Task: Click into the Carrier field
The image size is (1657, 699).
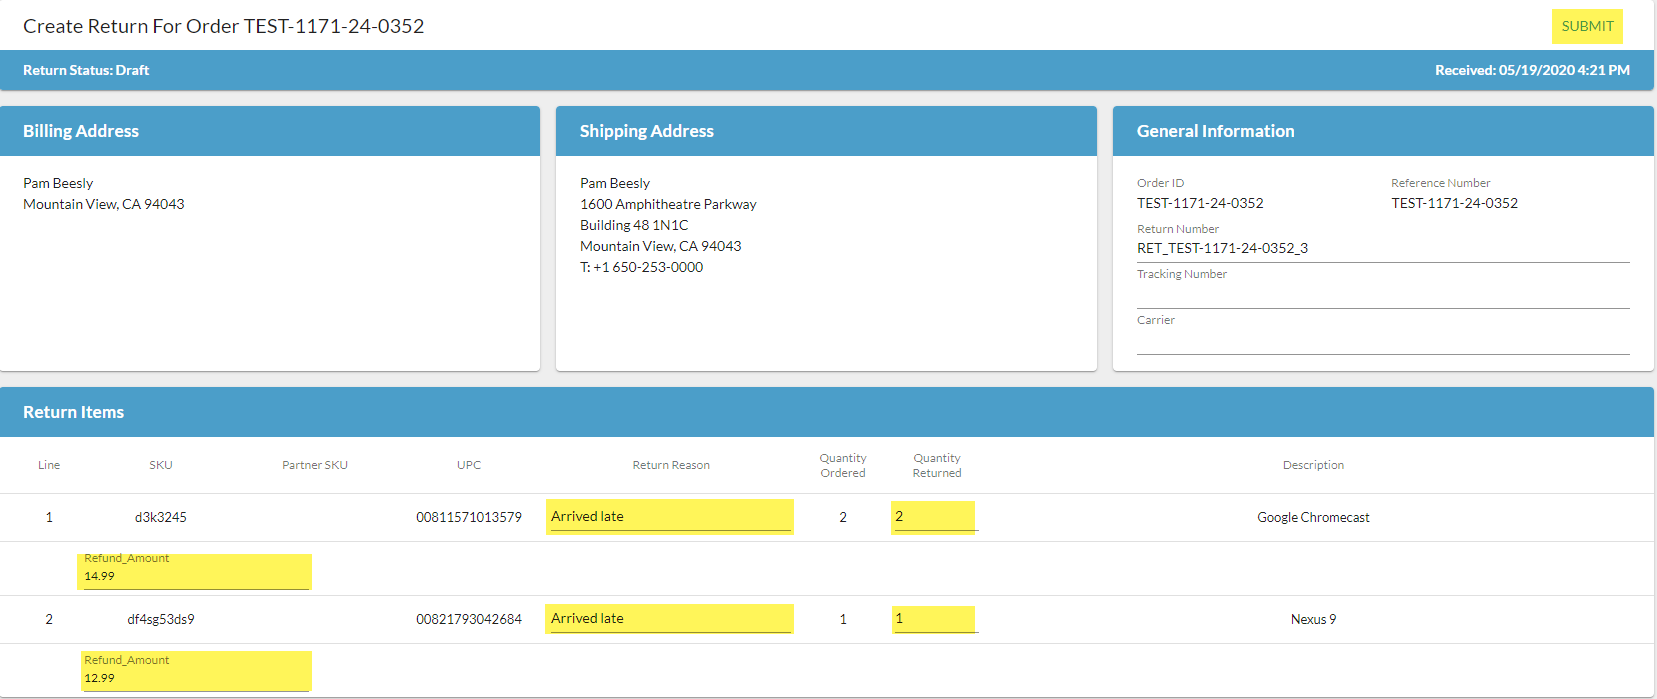Action: [x=1382, y=340]
